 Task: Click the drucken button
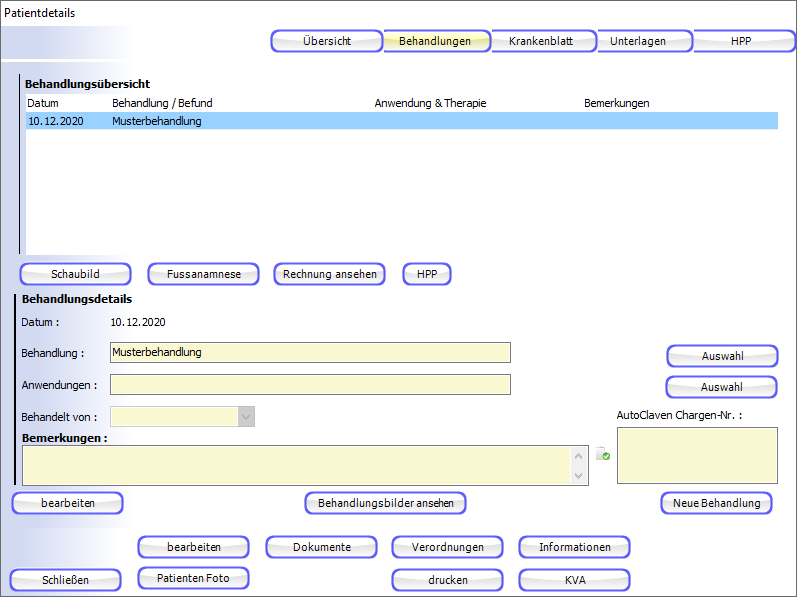(447, 580)
